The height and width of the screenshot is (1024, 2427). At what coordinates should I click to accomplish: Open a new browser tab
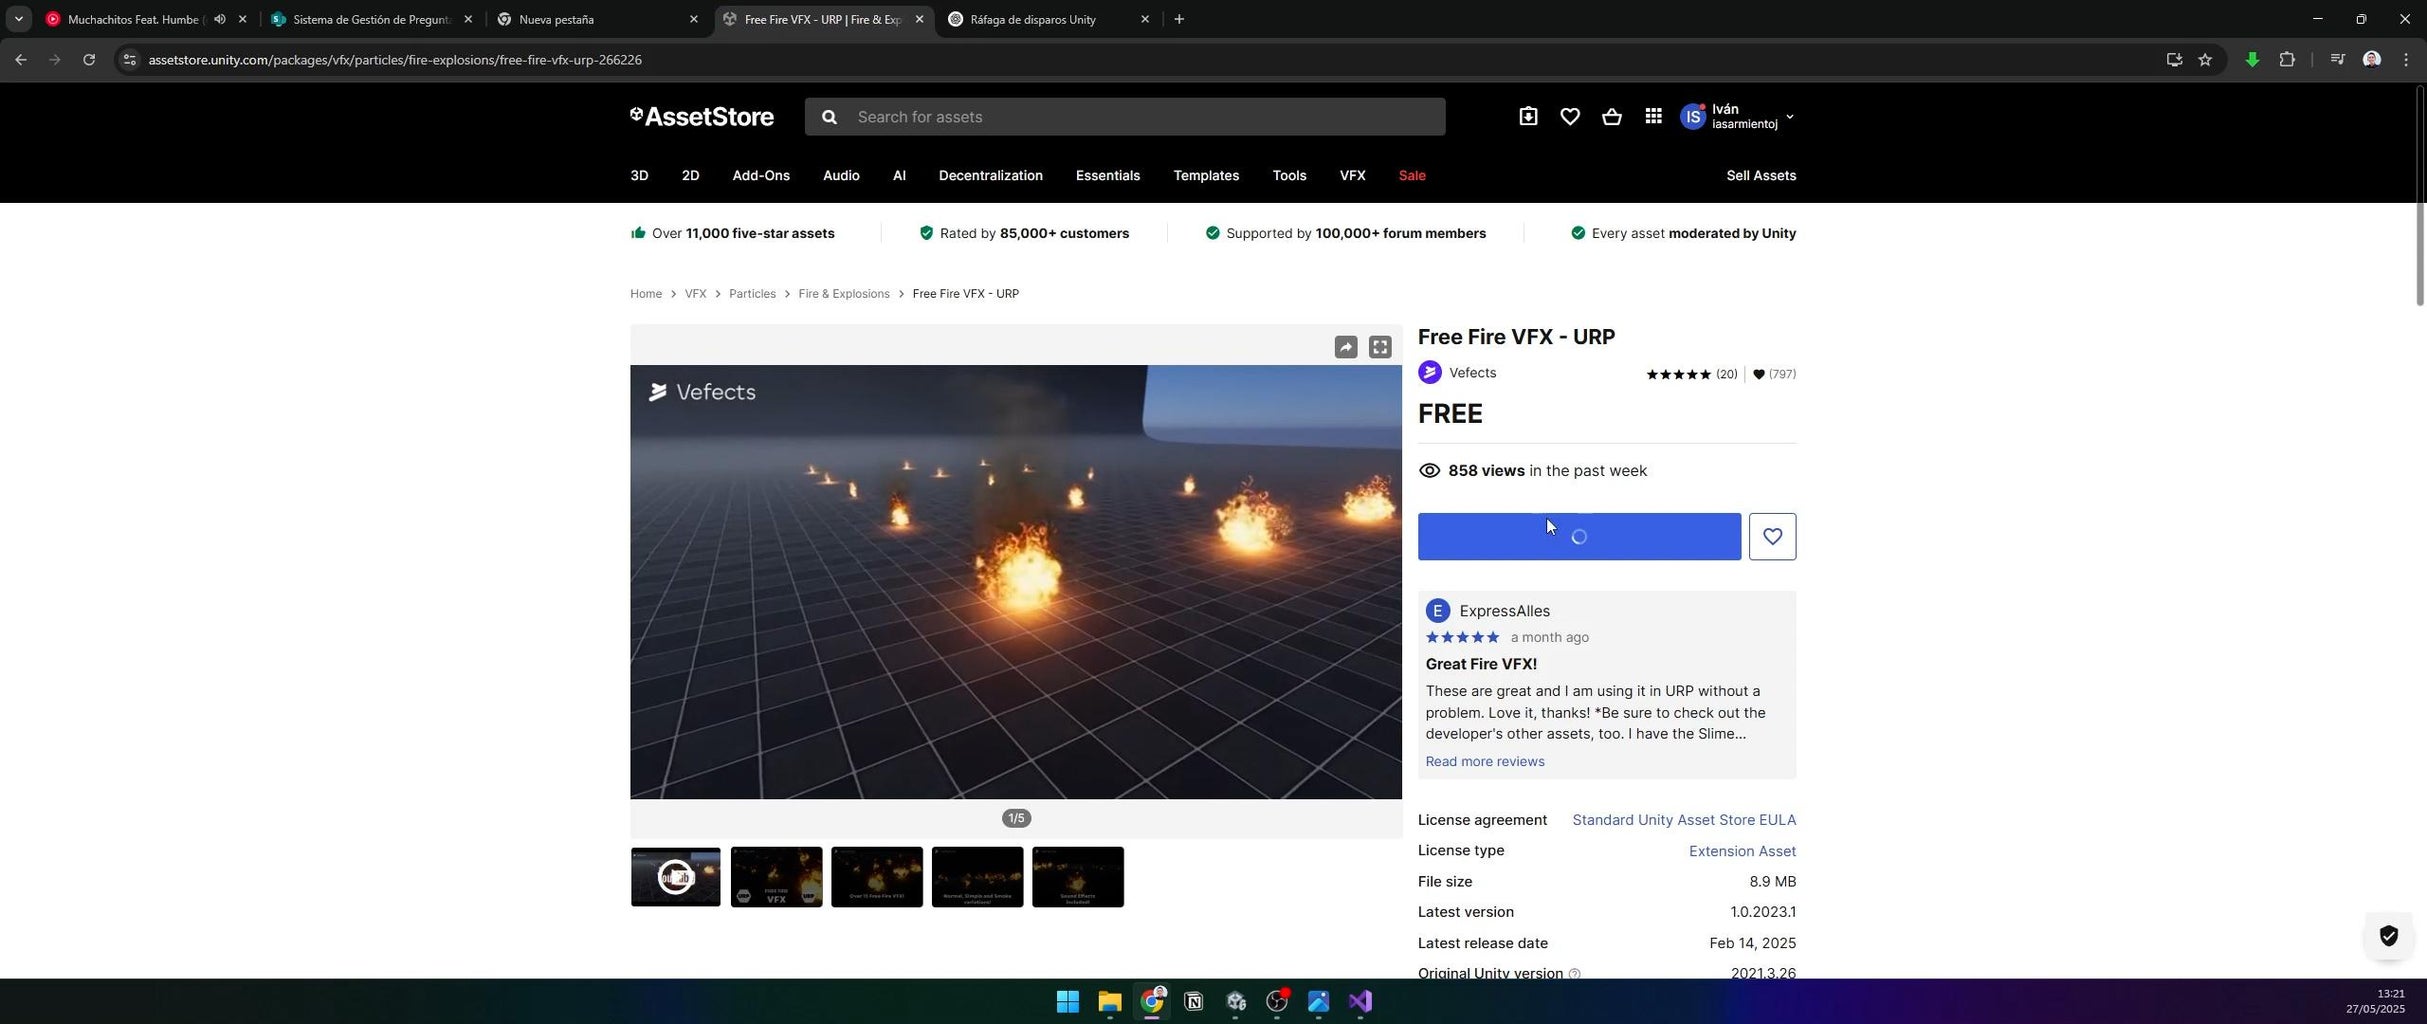click(1179, 19)
